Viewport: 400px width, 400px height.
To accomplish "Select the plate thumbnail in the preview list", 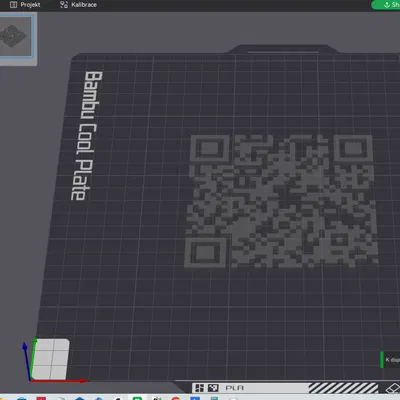I will pos(17,36).
